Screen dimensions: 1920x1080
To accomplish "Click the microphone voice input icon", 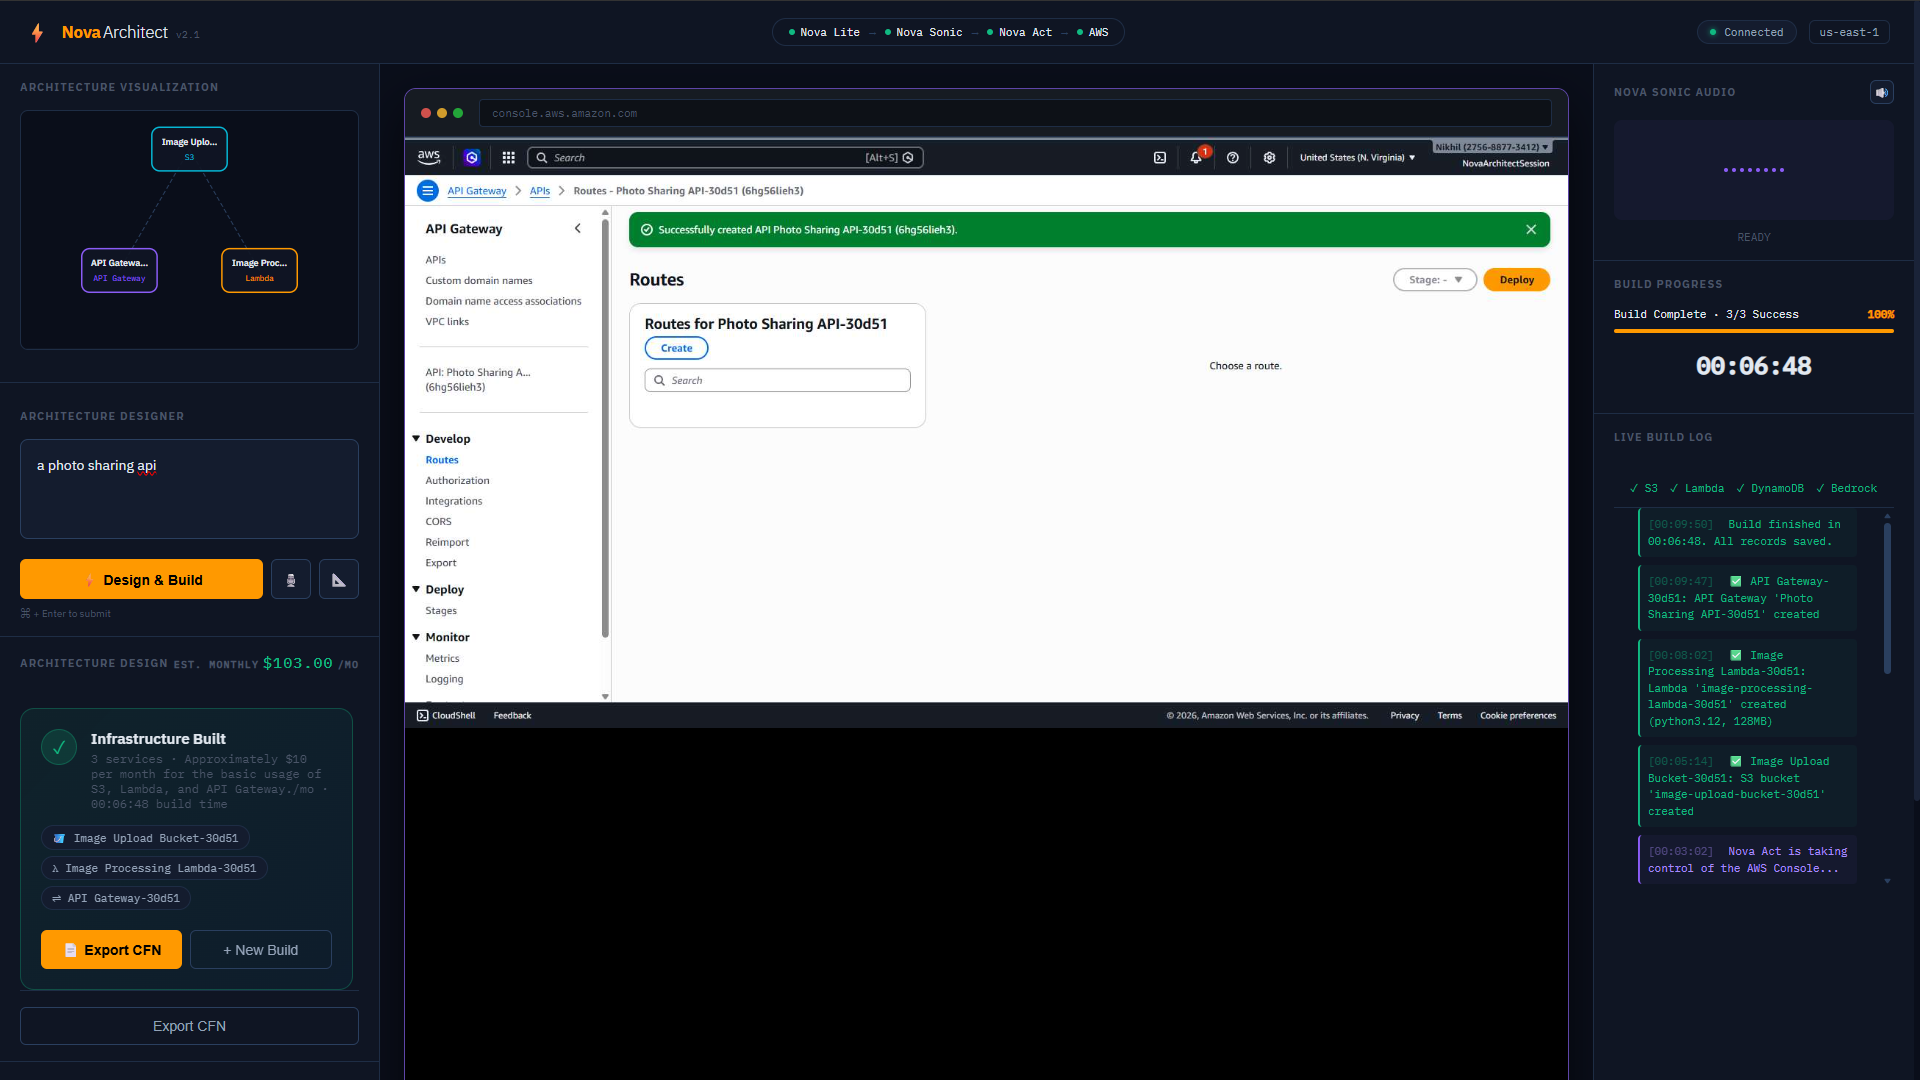I will 291,580.
